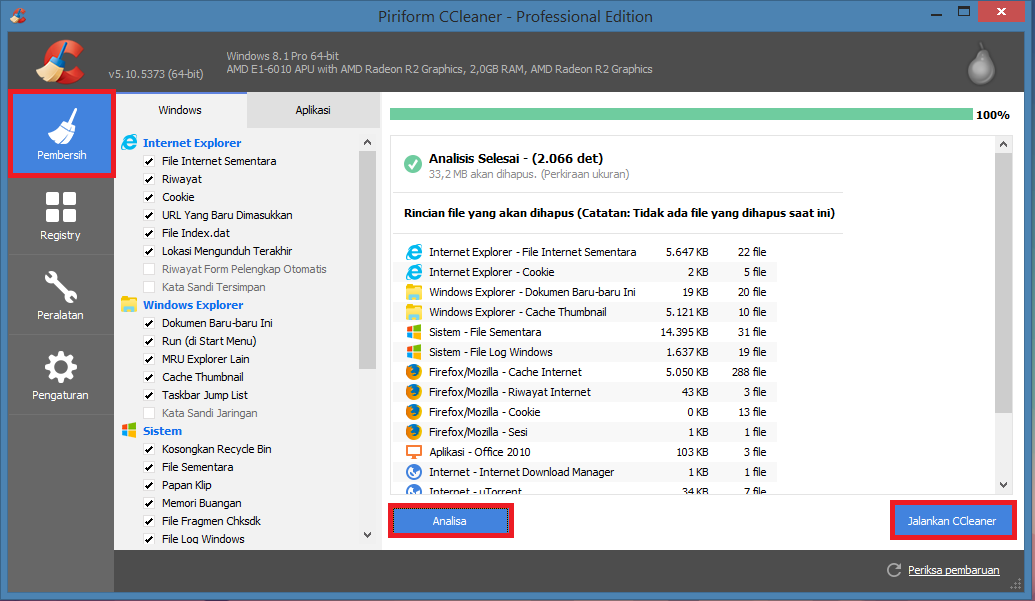This screenshot has height=601, width=1035.
Task: Click Firefox icon of Riwayat Internet result
Action: click(x=414, y=392)
